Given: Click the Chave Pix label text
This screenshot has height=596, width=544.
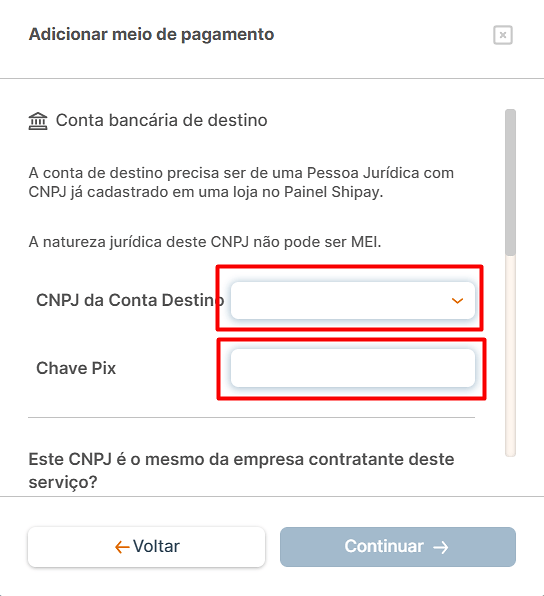Looking at the screenshot, I should pyautogui.click(x=76, y=368).
